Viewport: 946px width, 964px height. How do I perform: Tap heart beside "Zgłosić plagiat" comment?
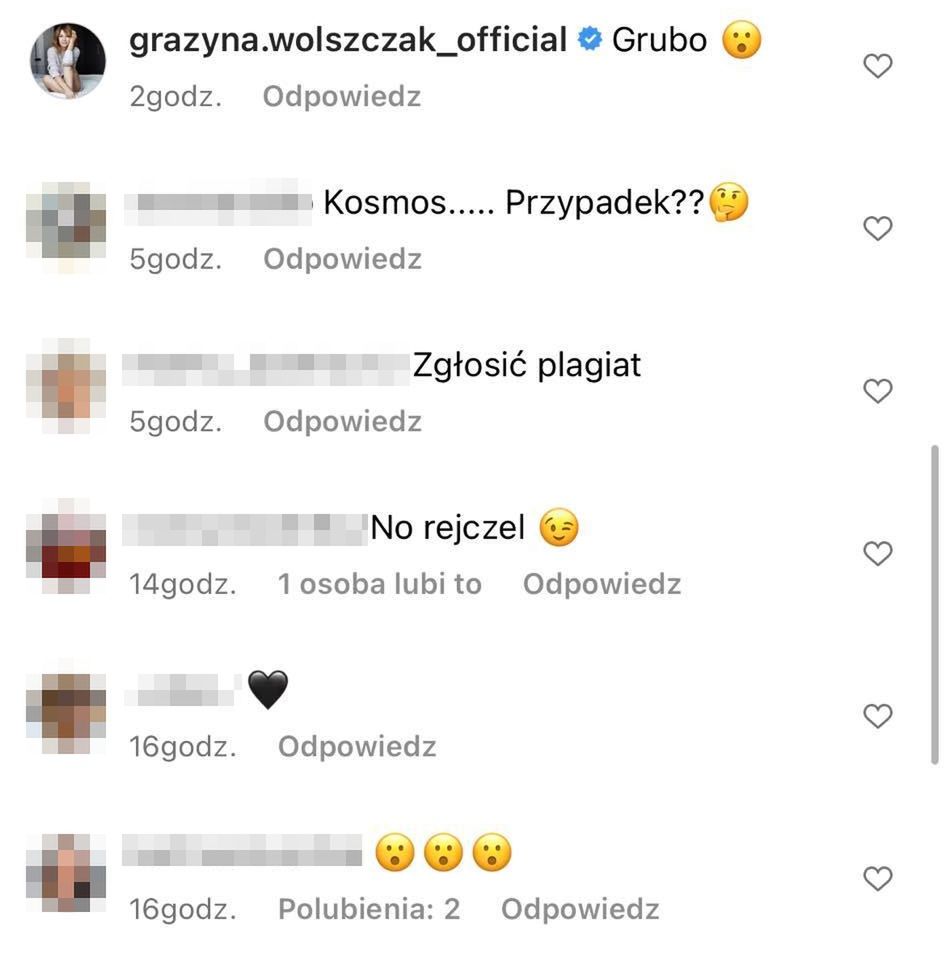[877, 391]
